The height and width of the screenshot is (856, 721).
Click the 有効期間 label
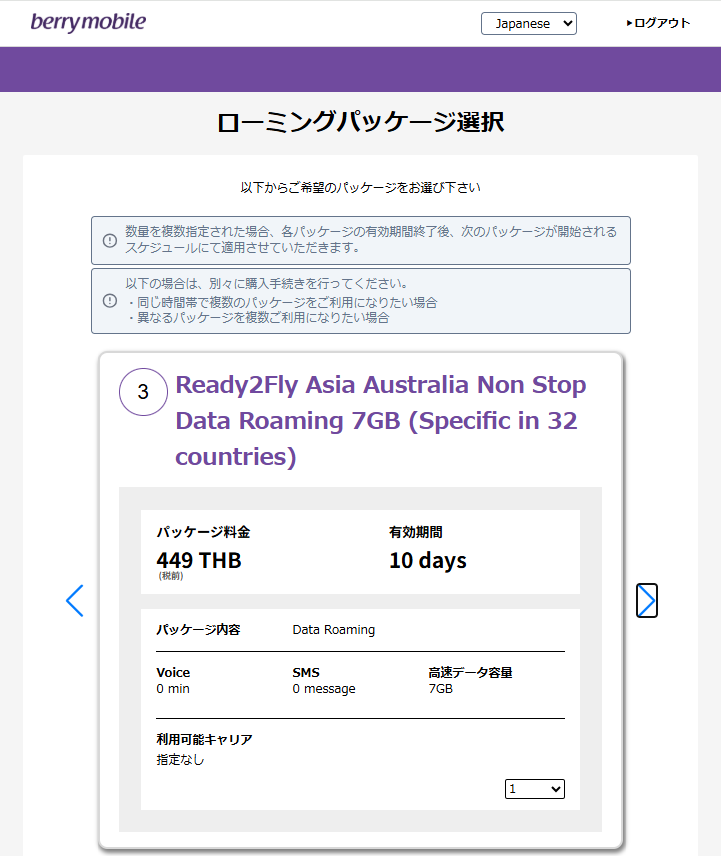pos(415,532)
